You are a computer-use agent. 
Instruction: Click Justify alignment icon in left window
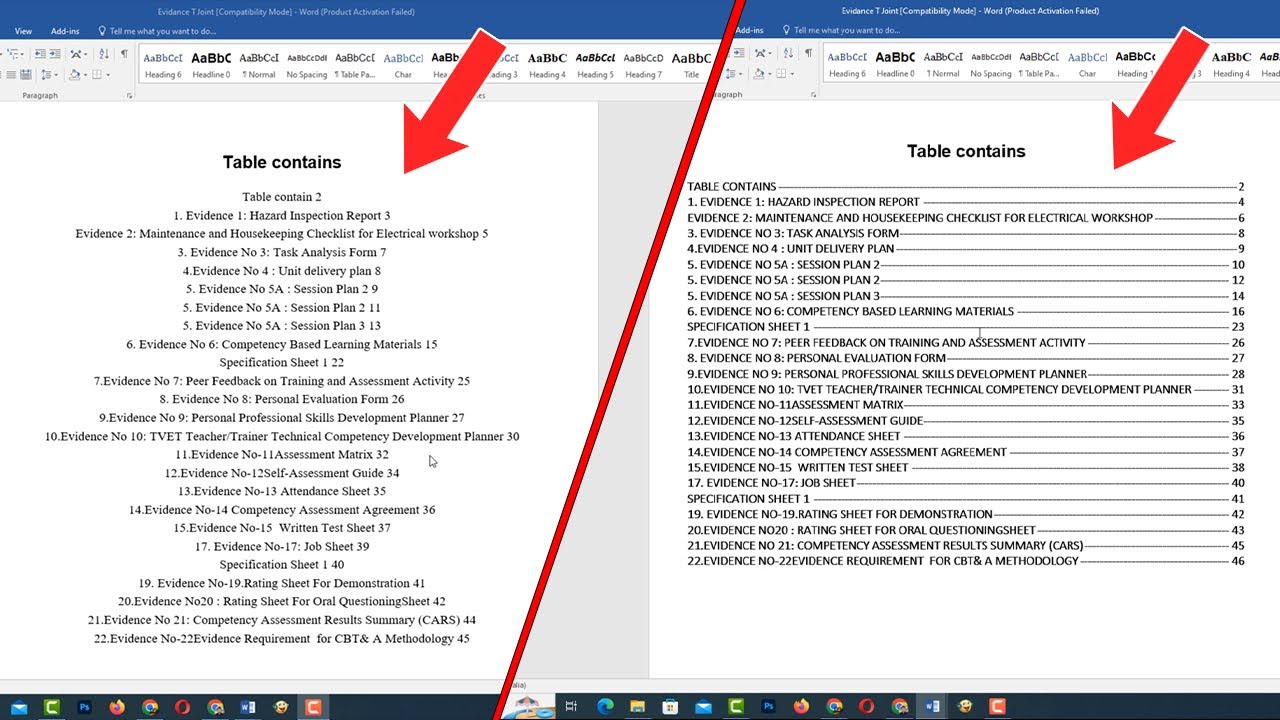11,75
